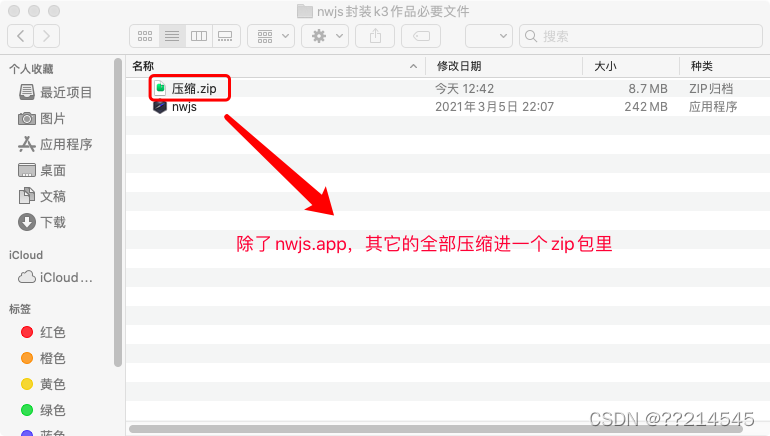
Task: Click the 标签 section header
Action: (x=20, y=309)
